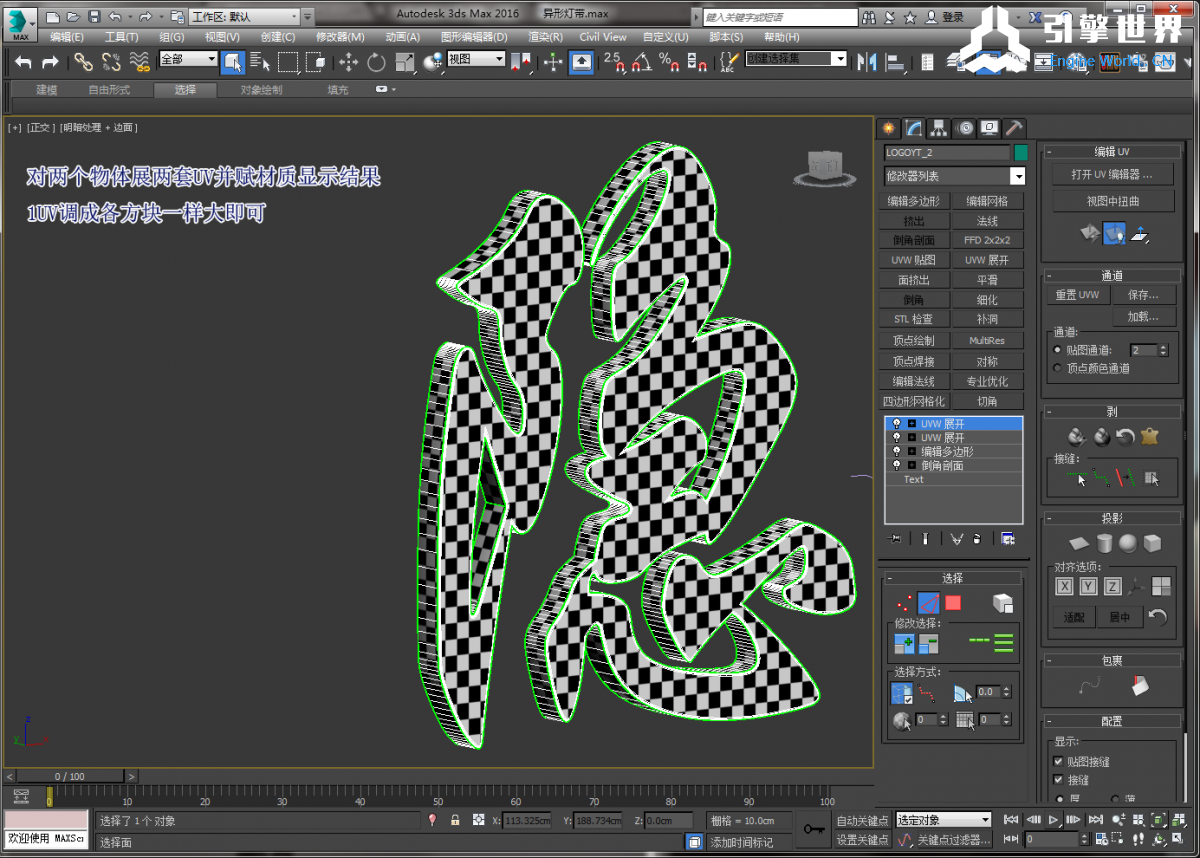Screen dimensions: 1200x858
Task: Click Remove modifier trash icon
Action: 977,539
